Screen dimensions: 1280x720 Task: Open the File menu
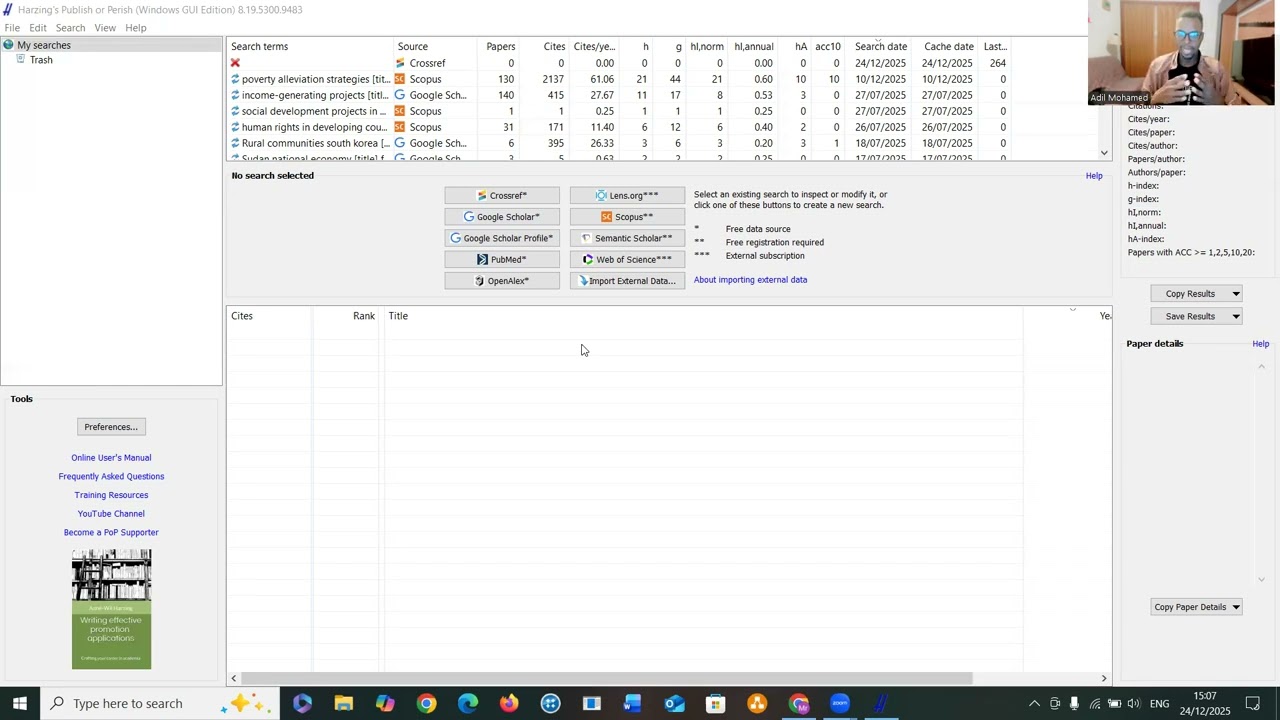pyautogui.click(x=12, y=28)
